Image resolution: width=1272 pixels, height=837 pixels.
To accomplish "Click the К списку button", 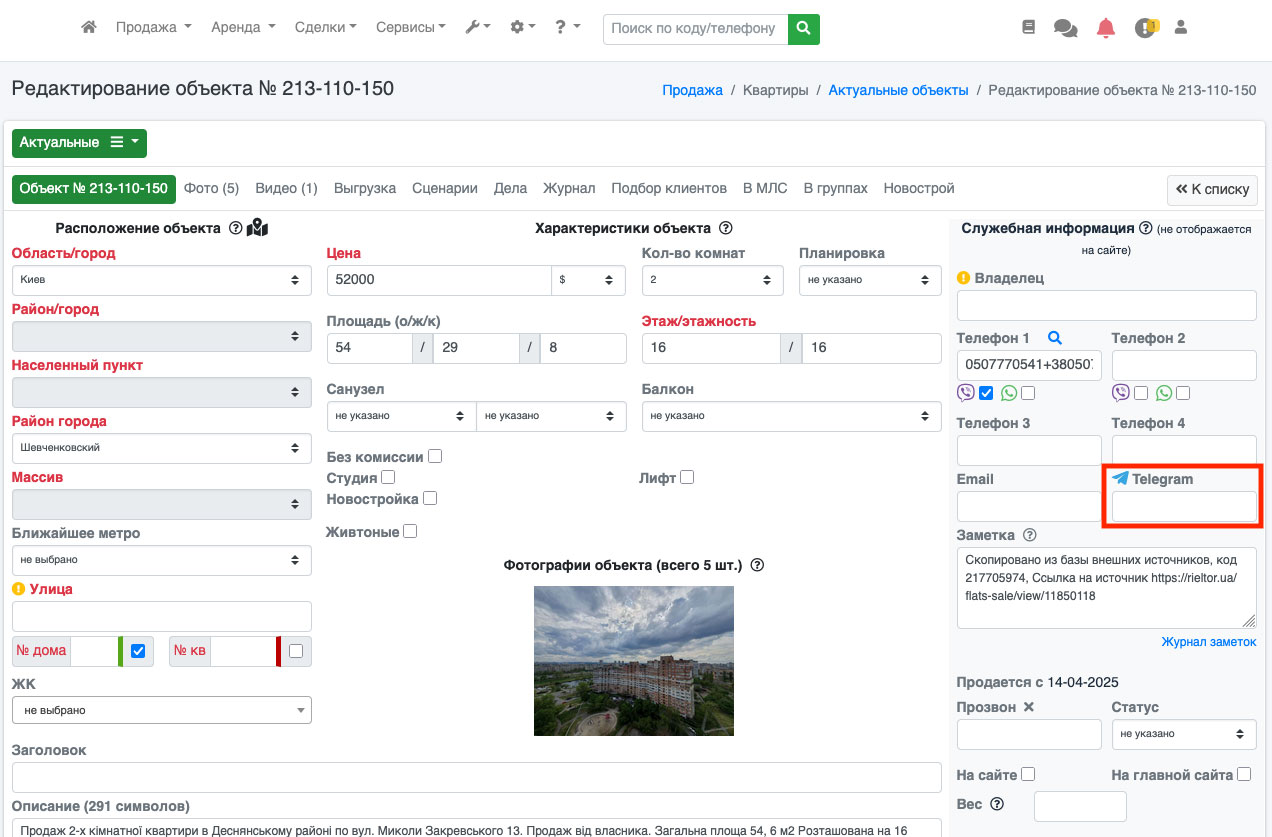I will point(1212,189).
